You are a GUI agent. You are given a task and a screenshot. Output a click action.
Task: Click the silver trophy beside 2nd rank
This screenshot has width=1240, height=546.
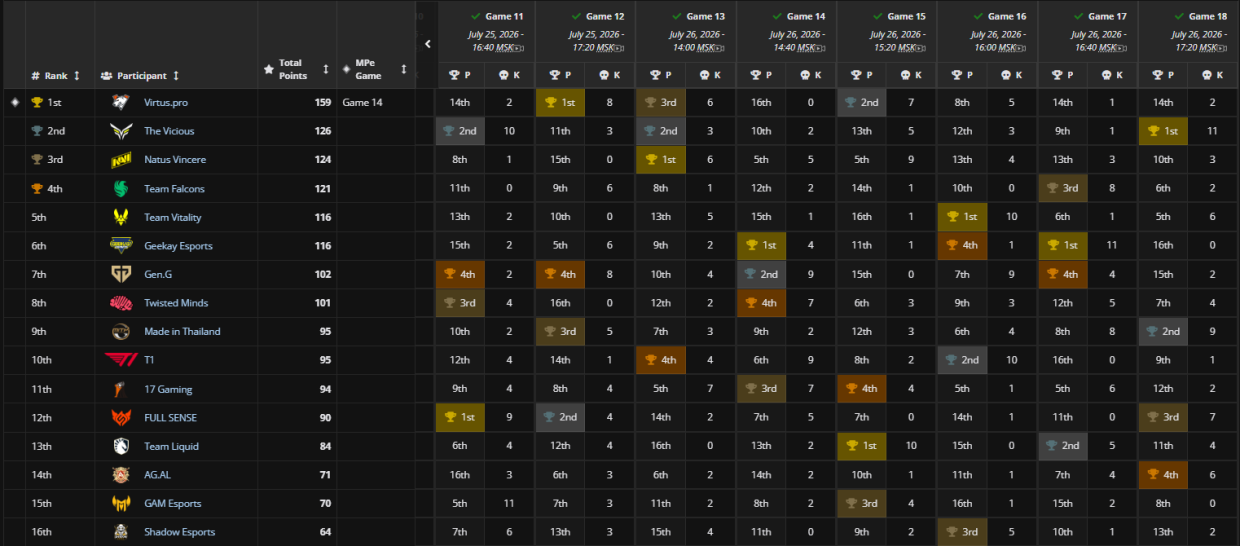pos(37,131)
